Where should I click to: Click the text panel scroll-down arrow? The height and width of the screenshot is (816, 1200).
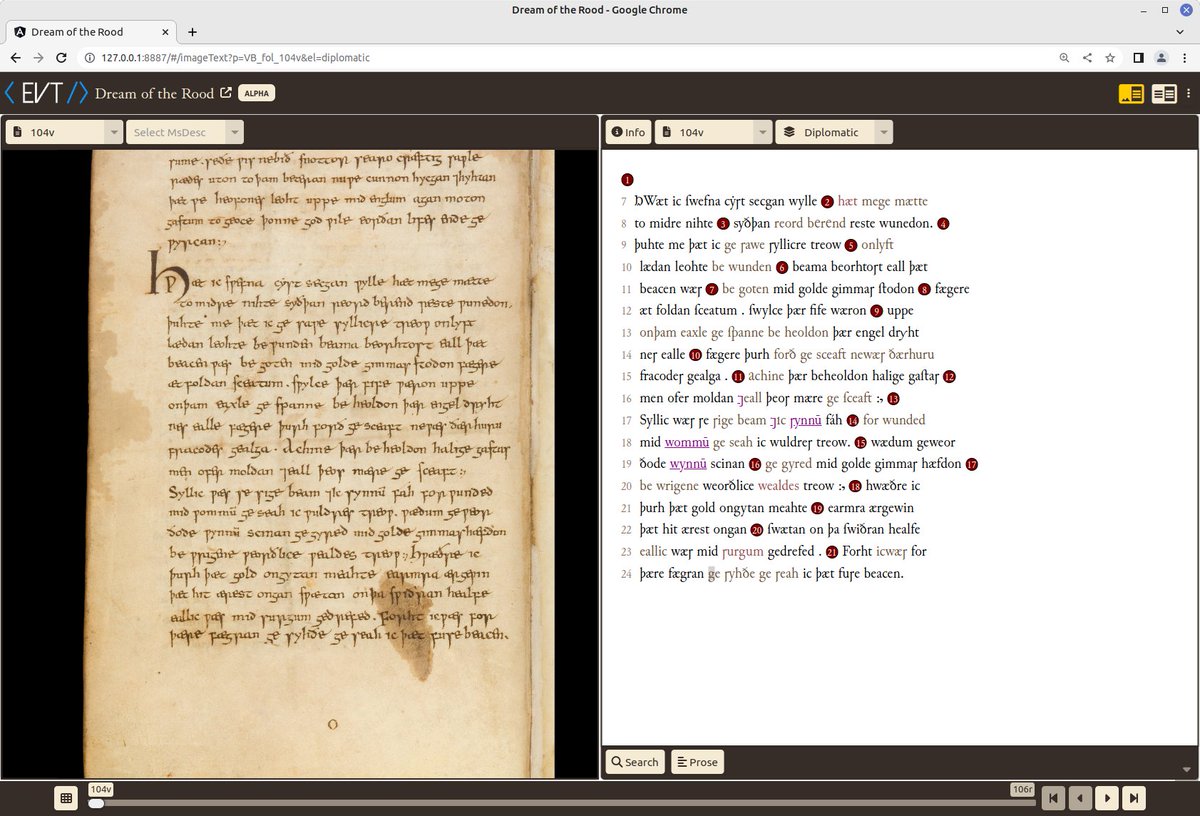coord(1187,769)
